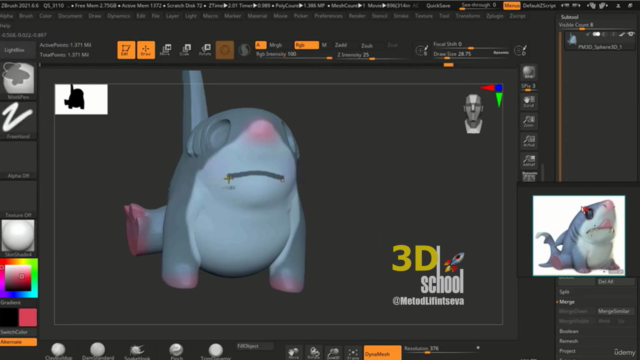
Task: Collapse the Merge section
Action: tap(567, 302)
